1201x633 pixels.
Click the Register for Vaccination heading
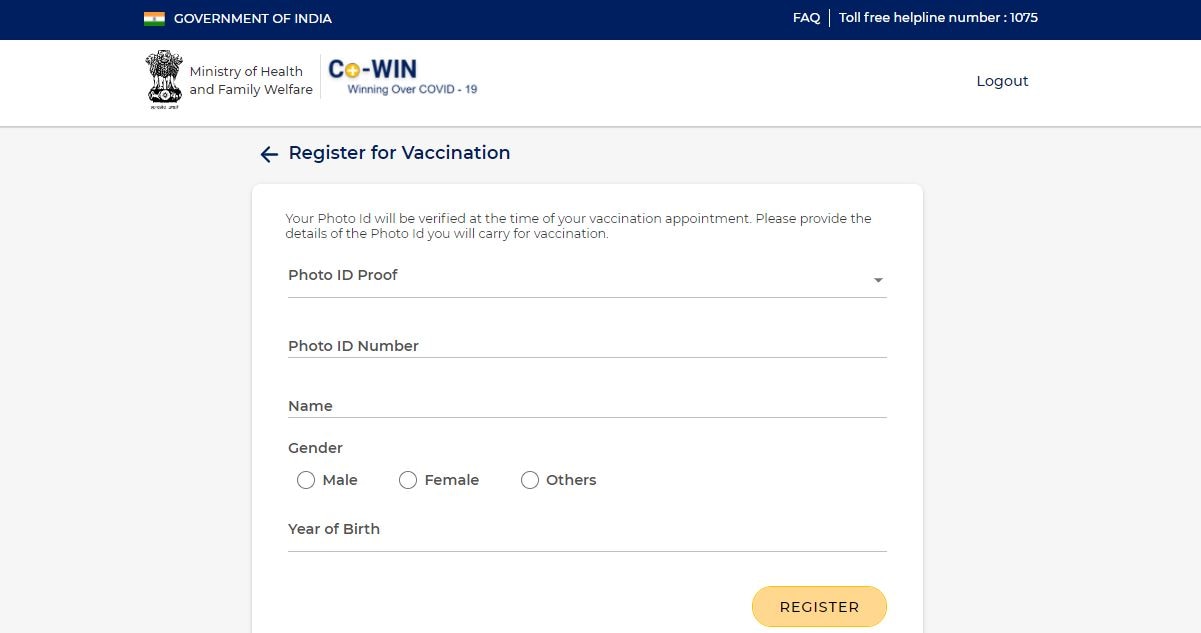point(399,153)
